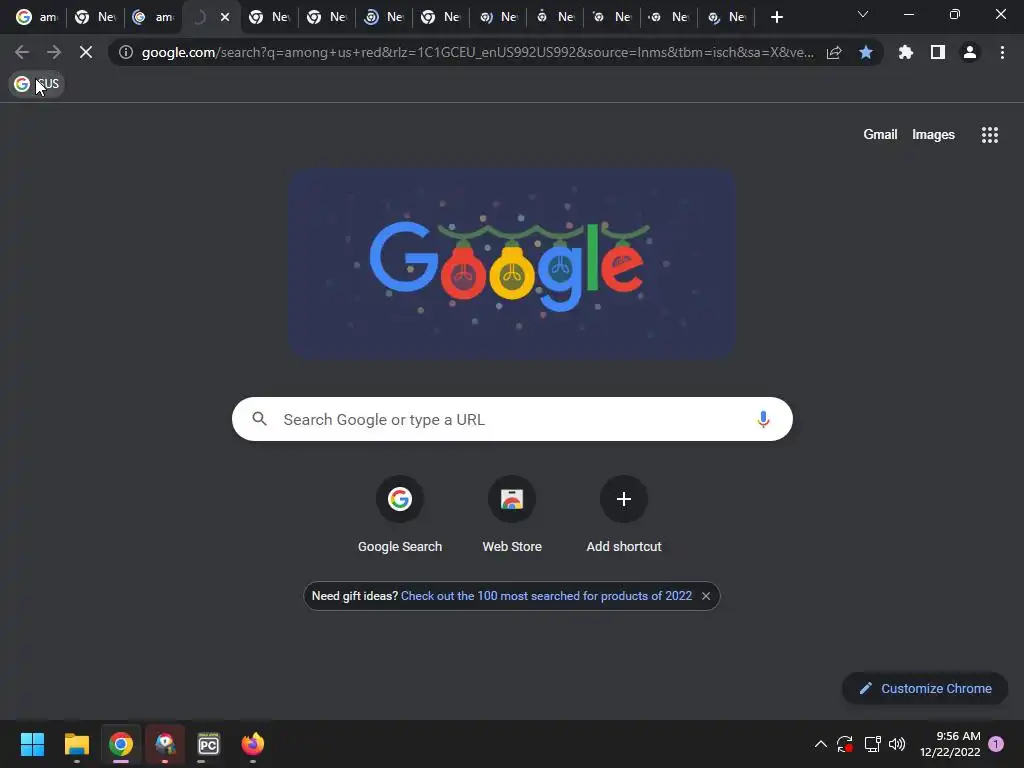This screenshot has width=1024, height=768.
Task: Open the 100 most searched products link
Action: pos(546,596)
